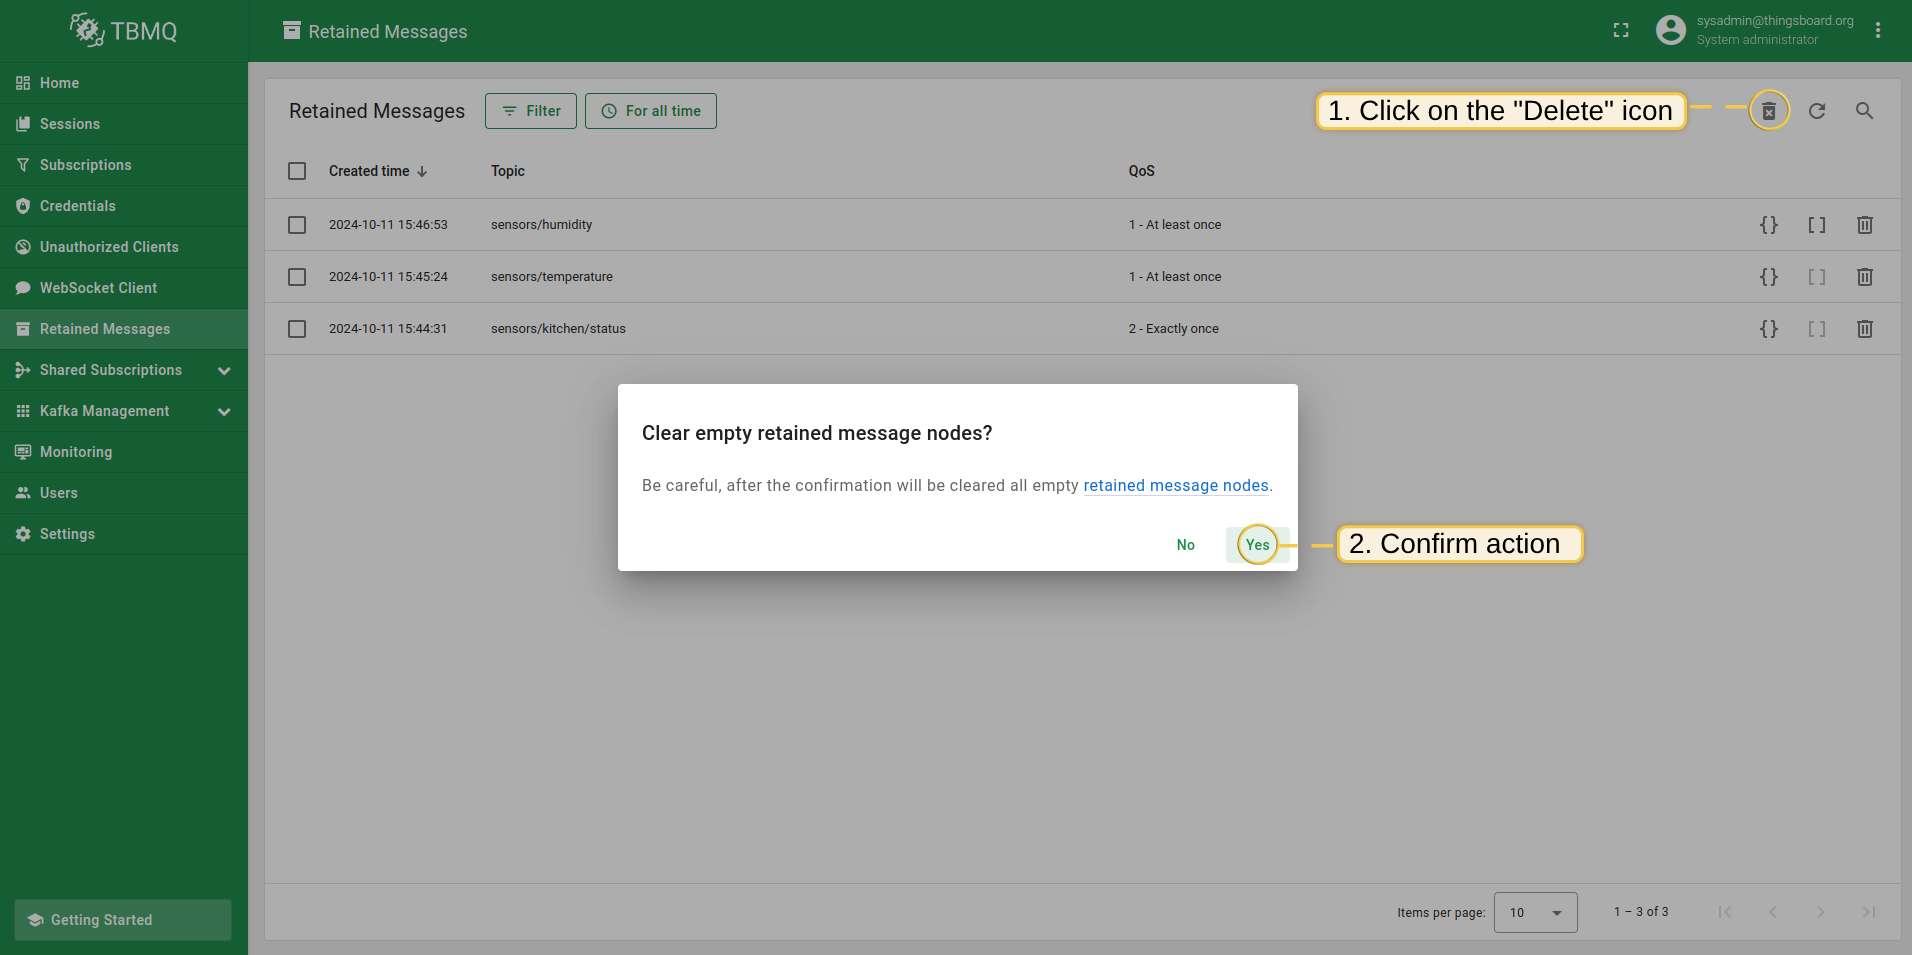Select the checkbox for sensors/humidity row

(297, 224)
